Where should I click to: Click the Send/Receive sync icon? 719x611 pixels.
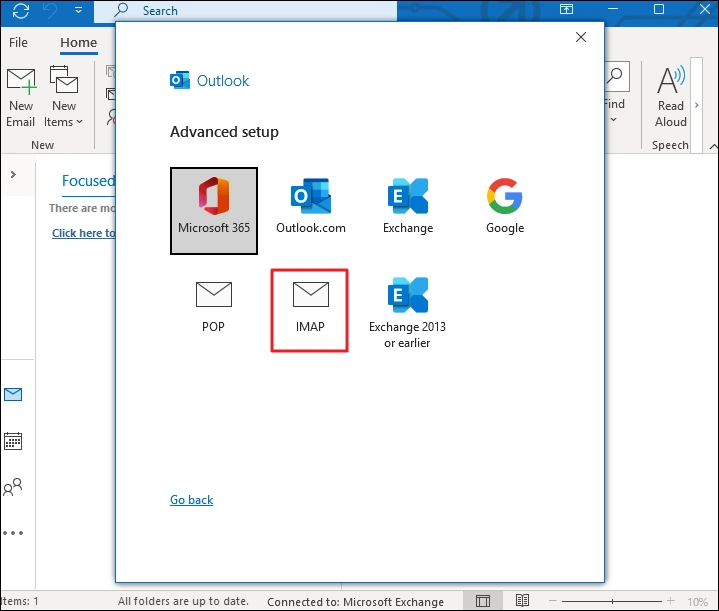pos(21,10)
